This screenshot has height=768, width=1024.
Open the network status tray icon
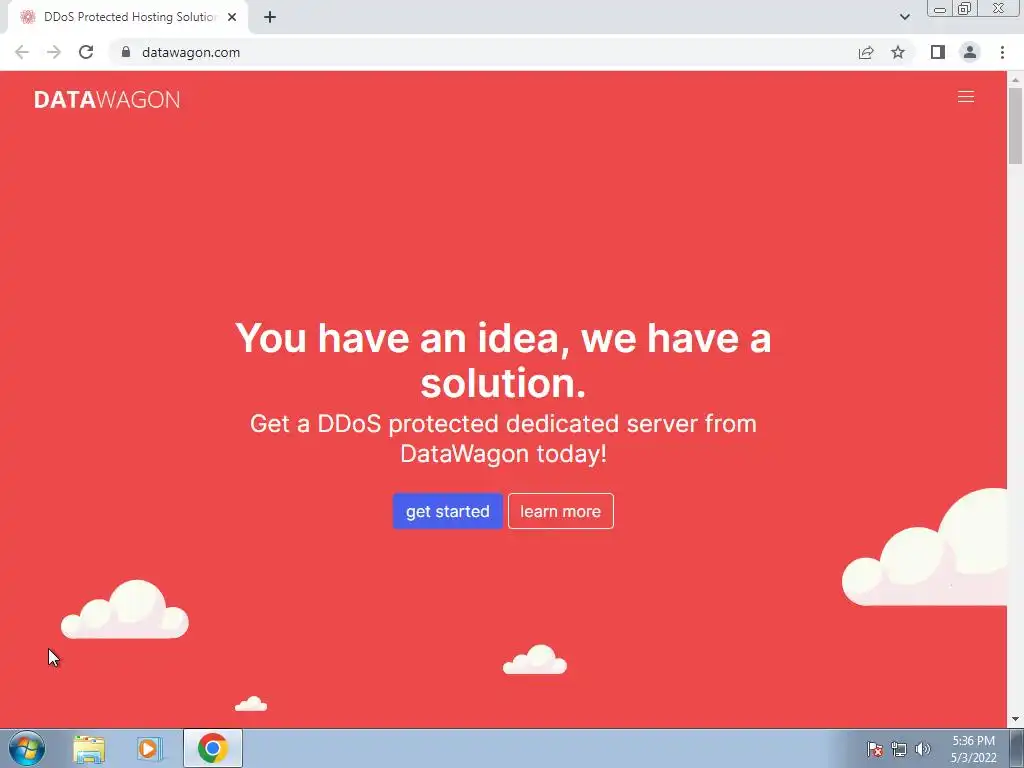(x=899, y=749)
